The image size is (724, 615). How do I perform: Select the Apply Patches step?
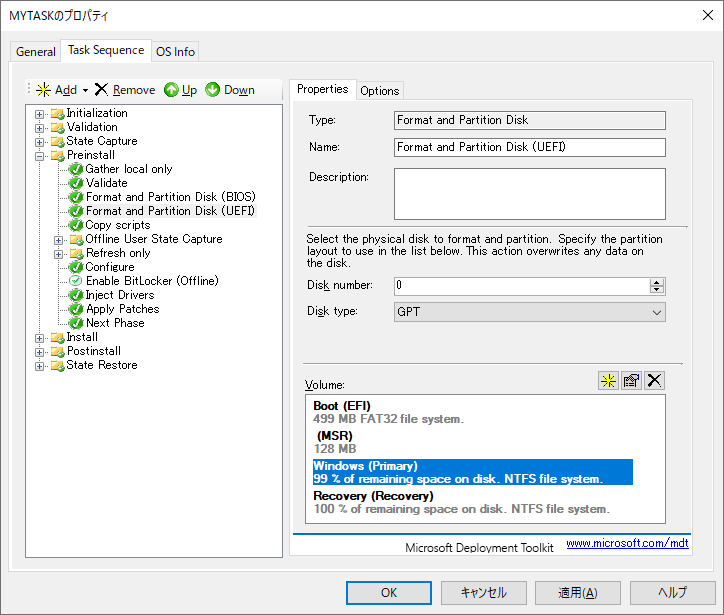click(122, 309)
